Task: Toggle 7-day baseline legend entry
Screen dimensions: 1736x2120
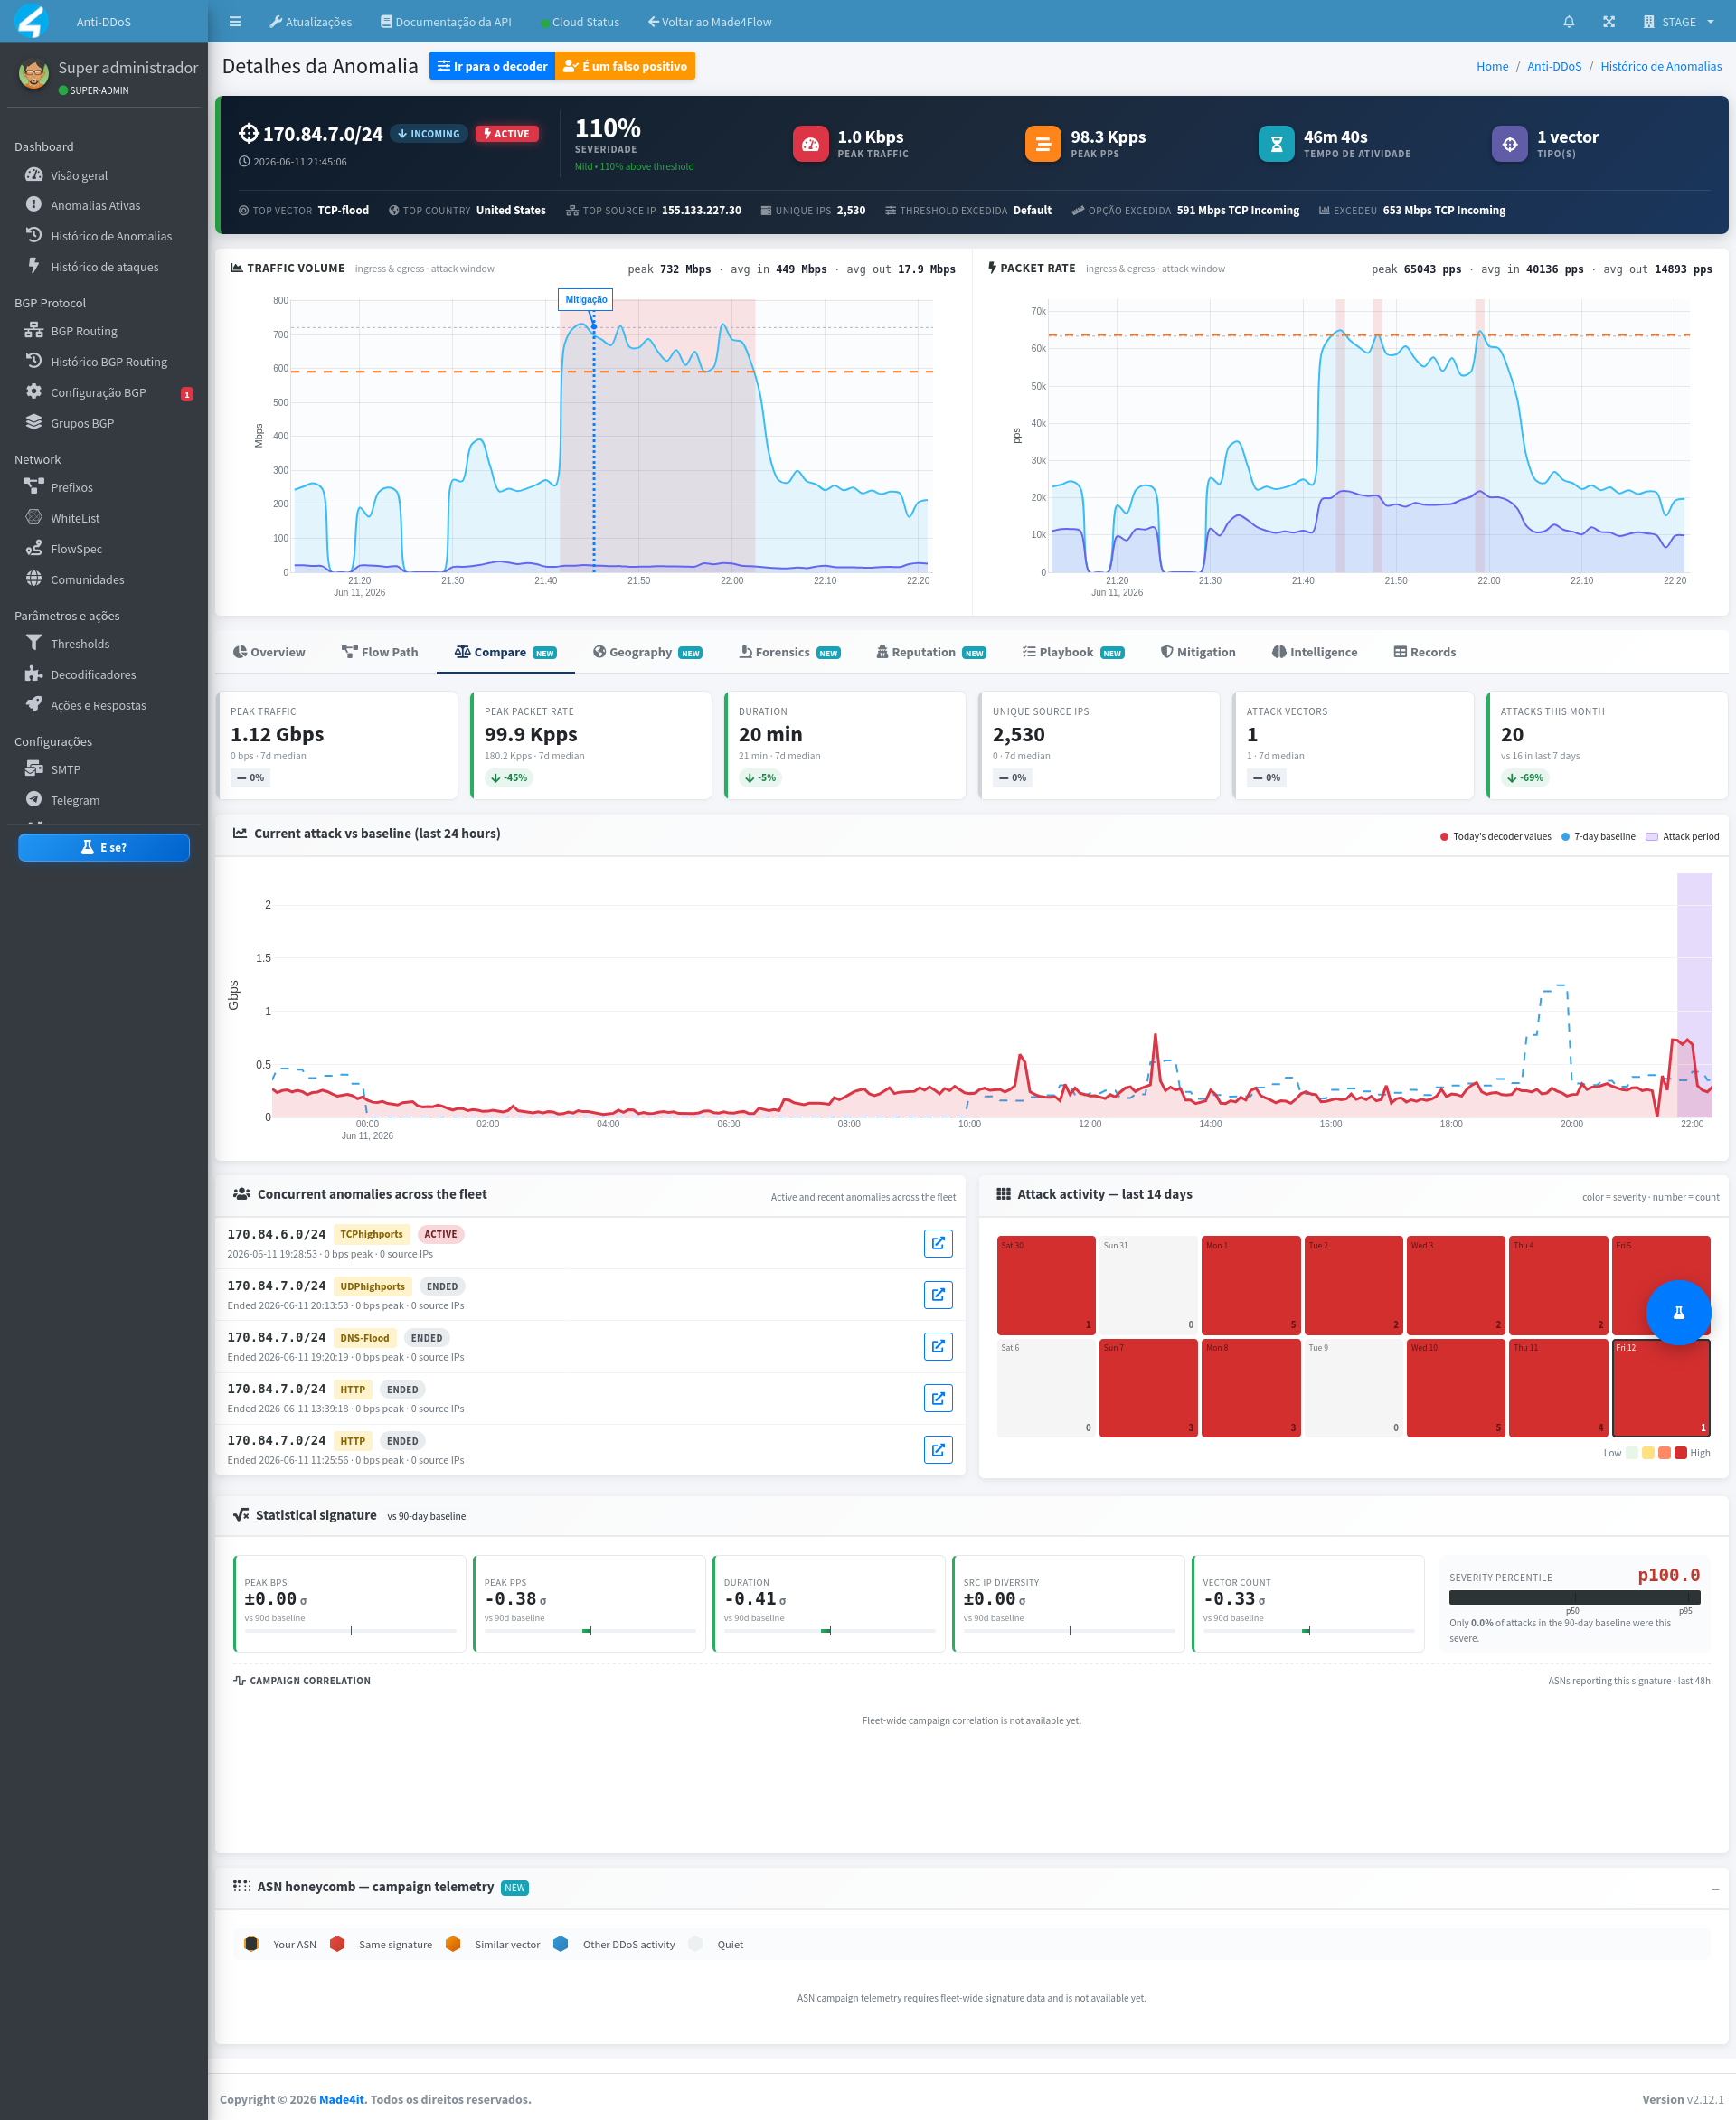Action: pos(1598,837)
